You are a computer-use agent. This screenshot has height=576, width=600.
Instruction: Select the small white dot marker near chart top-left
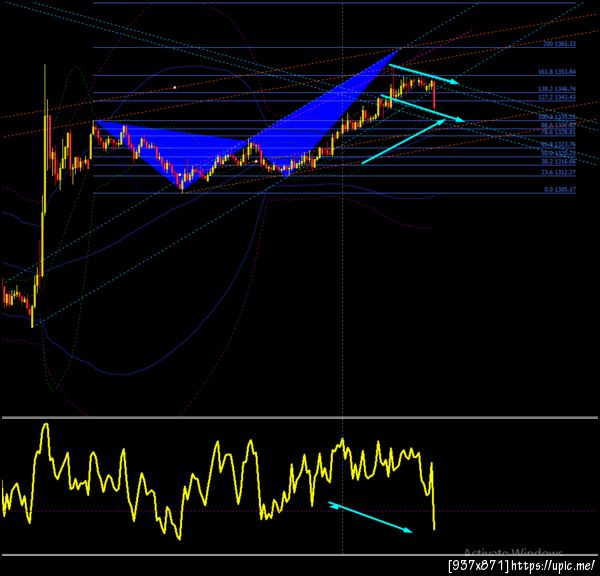point(174,87)
